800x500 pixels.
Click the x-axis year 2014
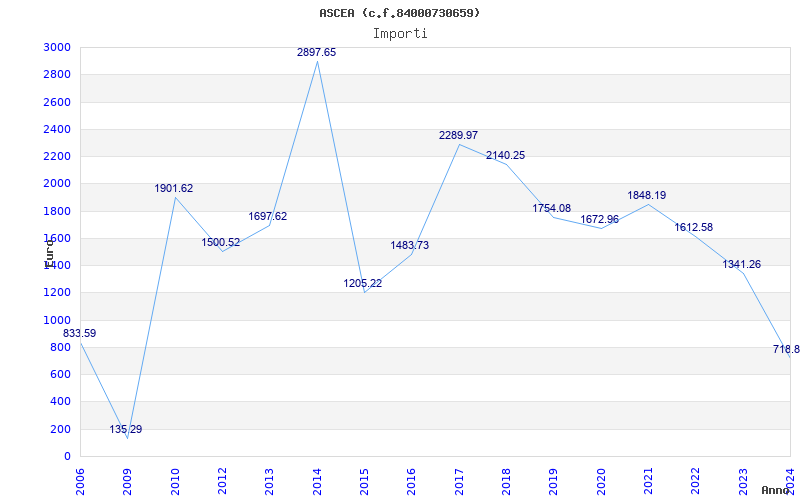(x=317, y=482)
